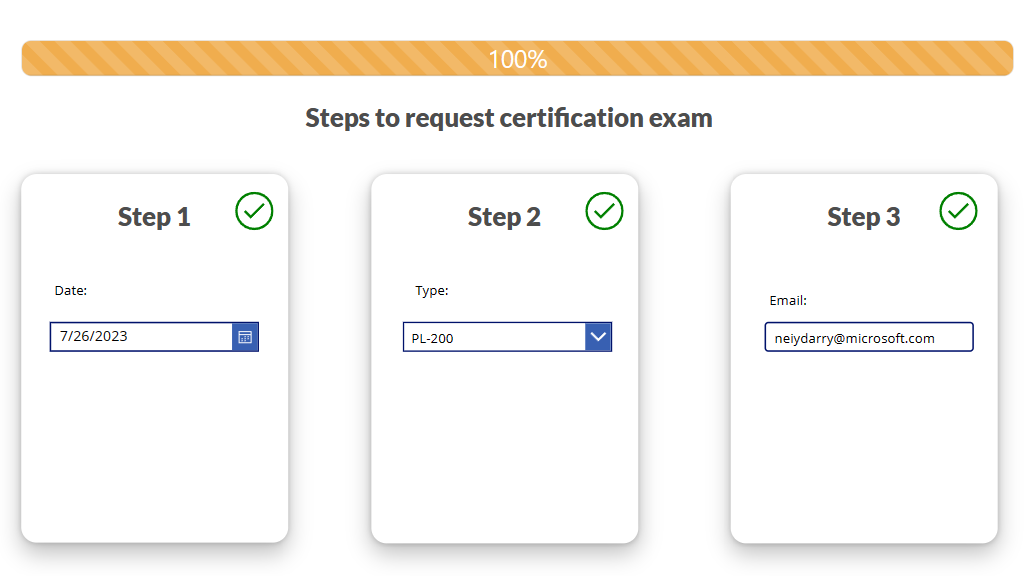Viewport: 1033px width, 576px height.
Task: Click the date field showing 7/26/2023
Action: (154, 337)
